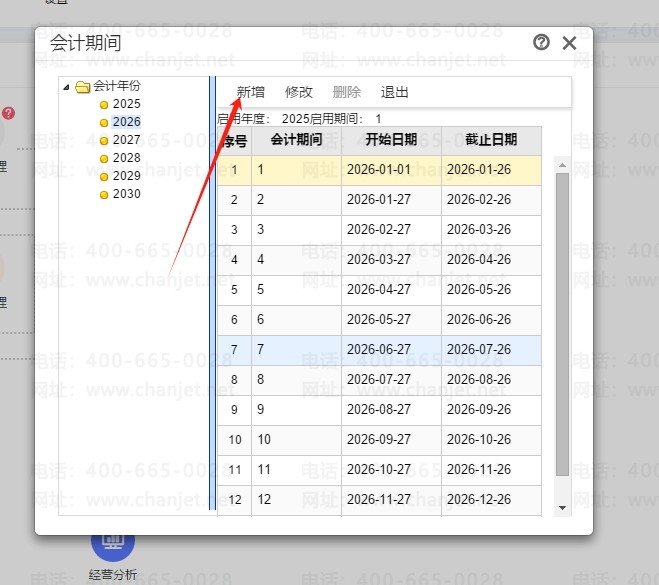This screenshot has height=585, width=659.
Task: Click red question mark icon in background window
Action: (x=8, y=113)
